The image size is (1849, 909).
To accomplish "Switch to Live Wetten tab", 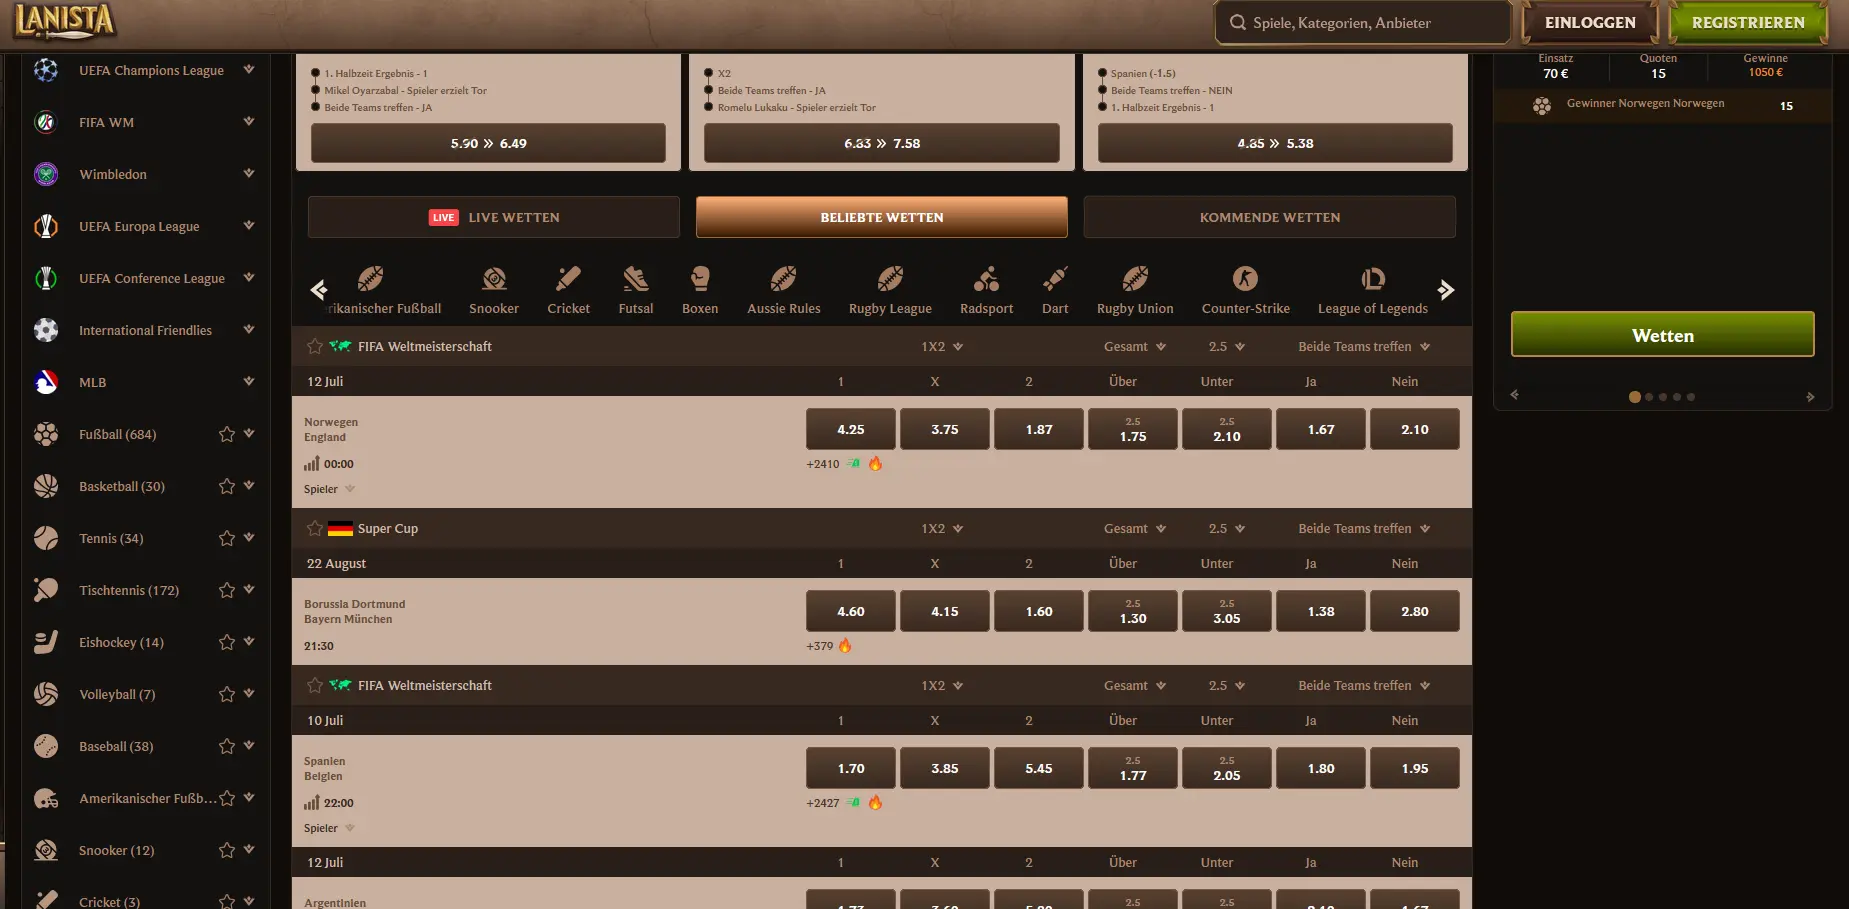I will click(x=494, y=217).
